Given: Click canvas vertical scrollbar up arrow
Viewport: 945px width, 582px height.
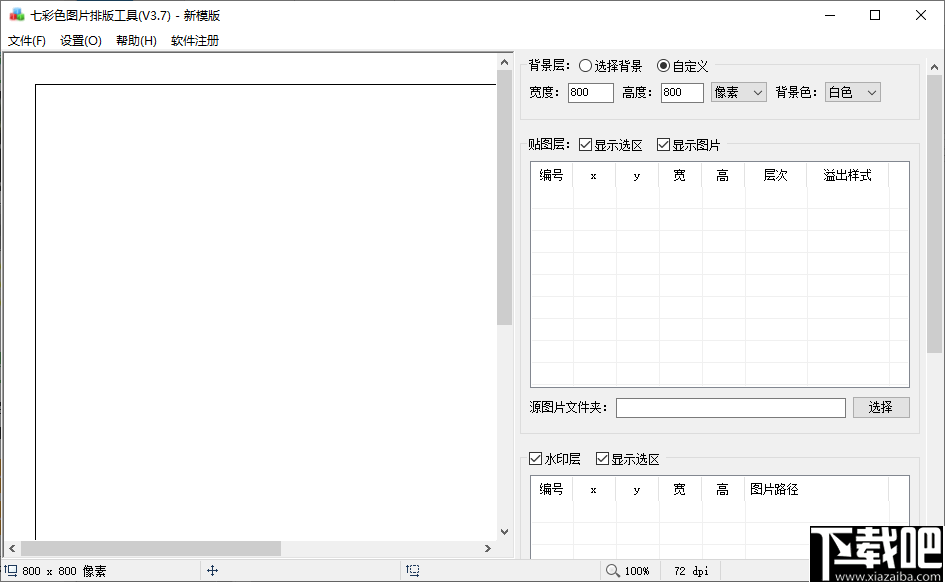Looking at the screenshot, I should click(504, 62).
